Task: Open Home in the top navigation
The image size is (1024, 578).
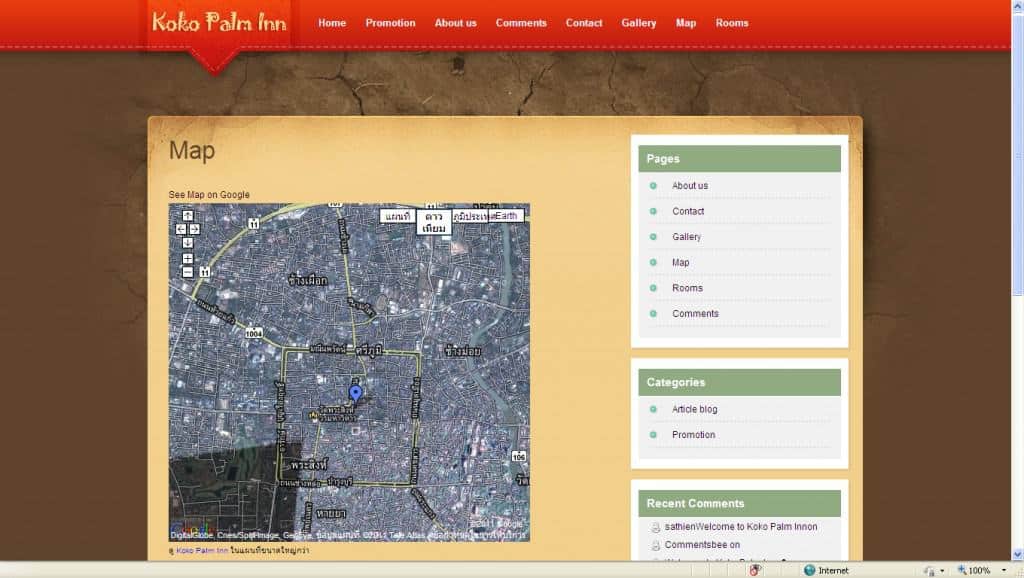Action: (x=332, y=23)
